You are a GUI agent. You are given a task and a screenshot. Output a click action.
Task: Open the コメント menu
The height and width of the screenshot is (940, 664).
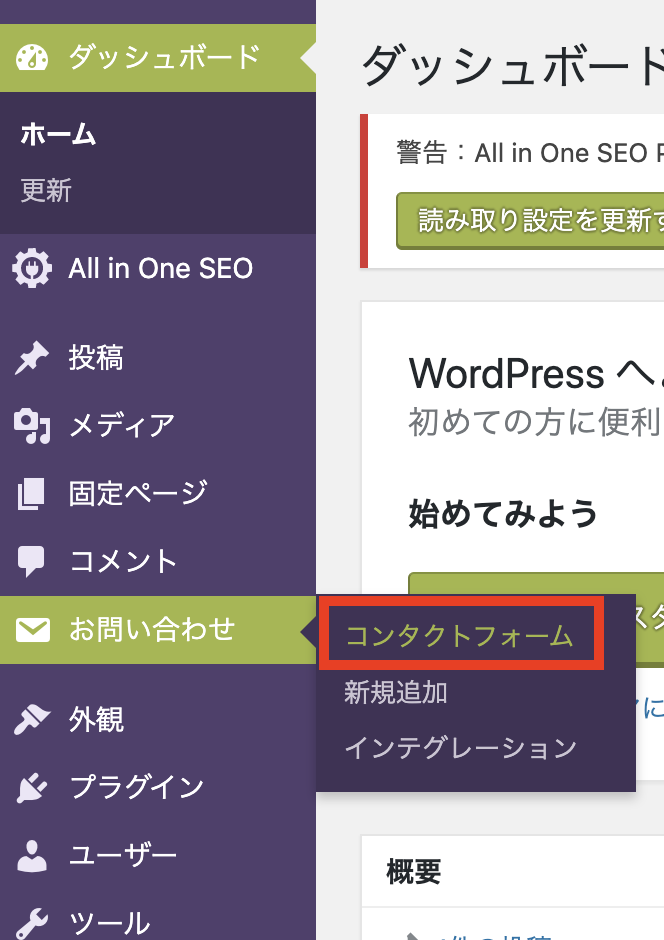pos(158,562)
